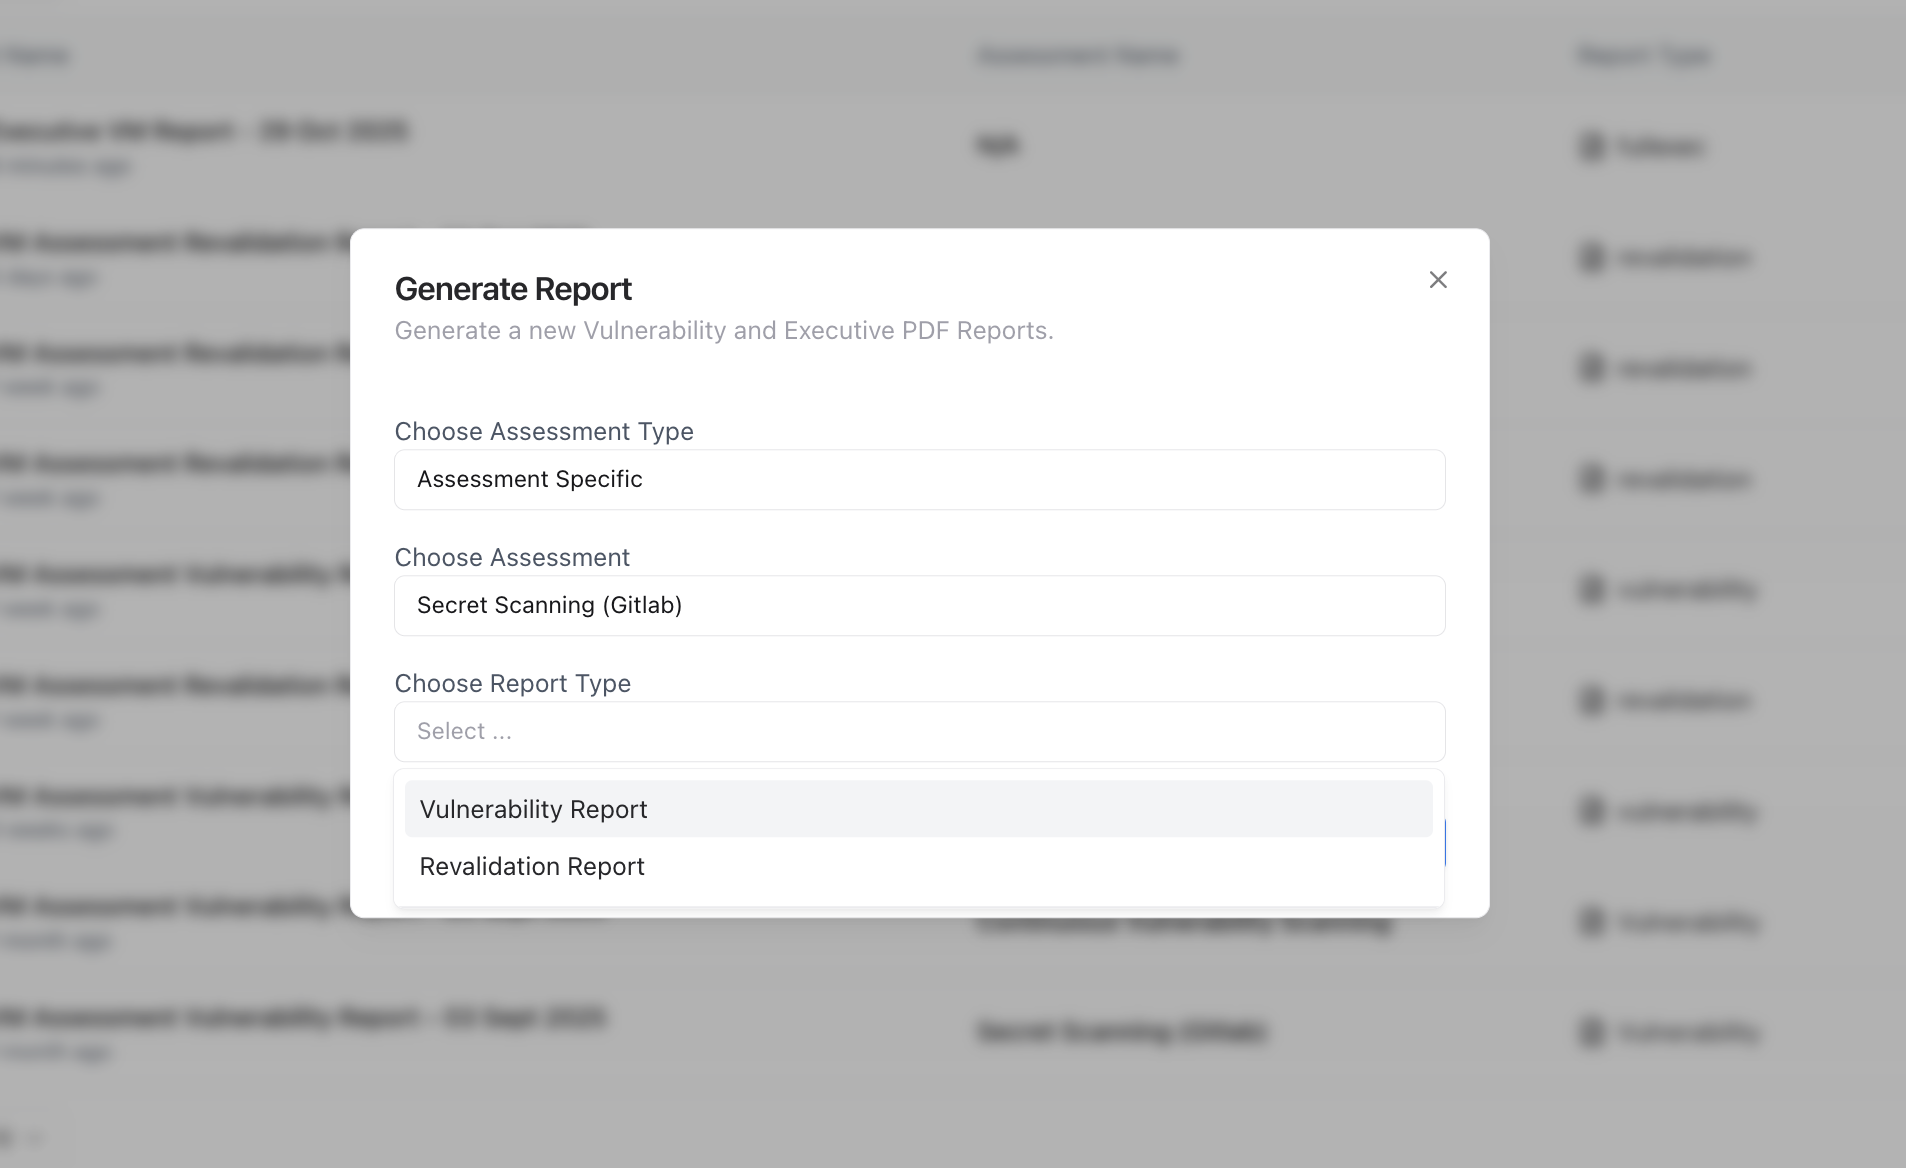Click the revalidation icon in the third table row
The image size is (1906, 1168).
coord(1590,368)
